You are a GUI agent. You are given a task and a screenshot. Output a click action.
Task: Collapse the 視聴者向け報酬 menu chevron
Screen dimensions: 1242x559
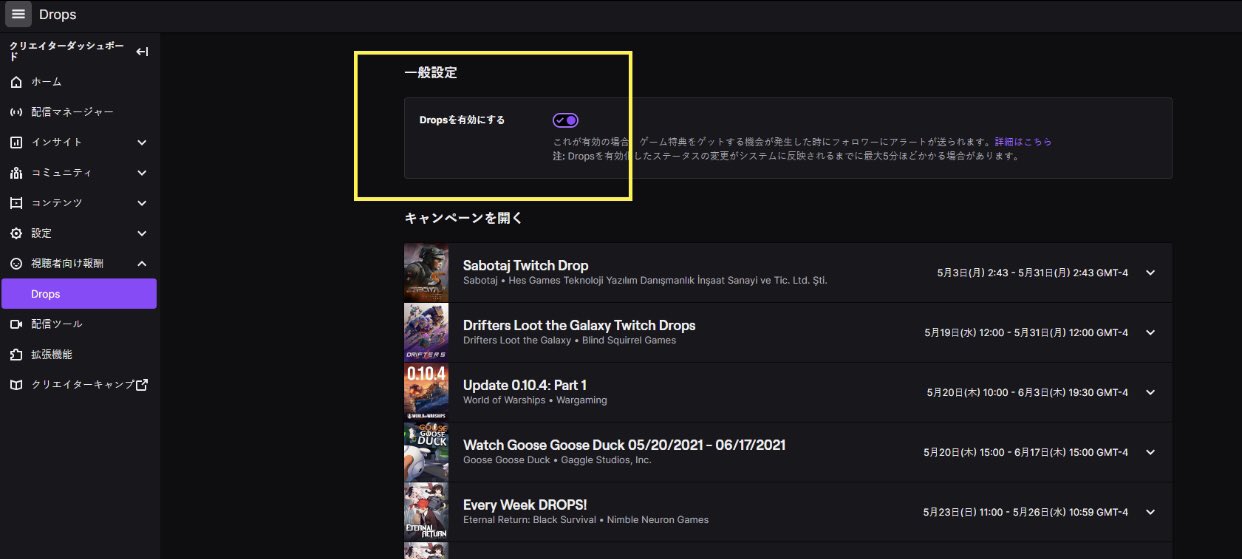[142, 263]
